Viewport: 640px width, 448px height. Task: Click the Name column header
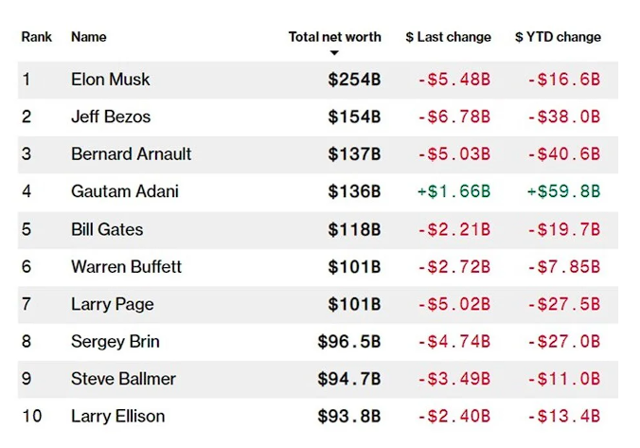click(89, 37)
